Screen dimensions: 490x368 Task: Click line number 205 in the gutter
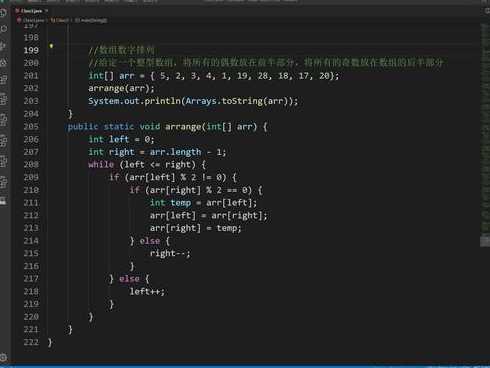[x=31, y=127]
